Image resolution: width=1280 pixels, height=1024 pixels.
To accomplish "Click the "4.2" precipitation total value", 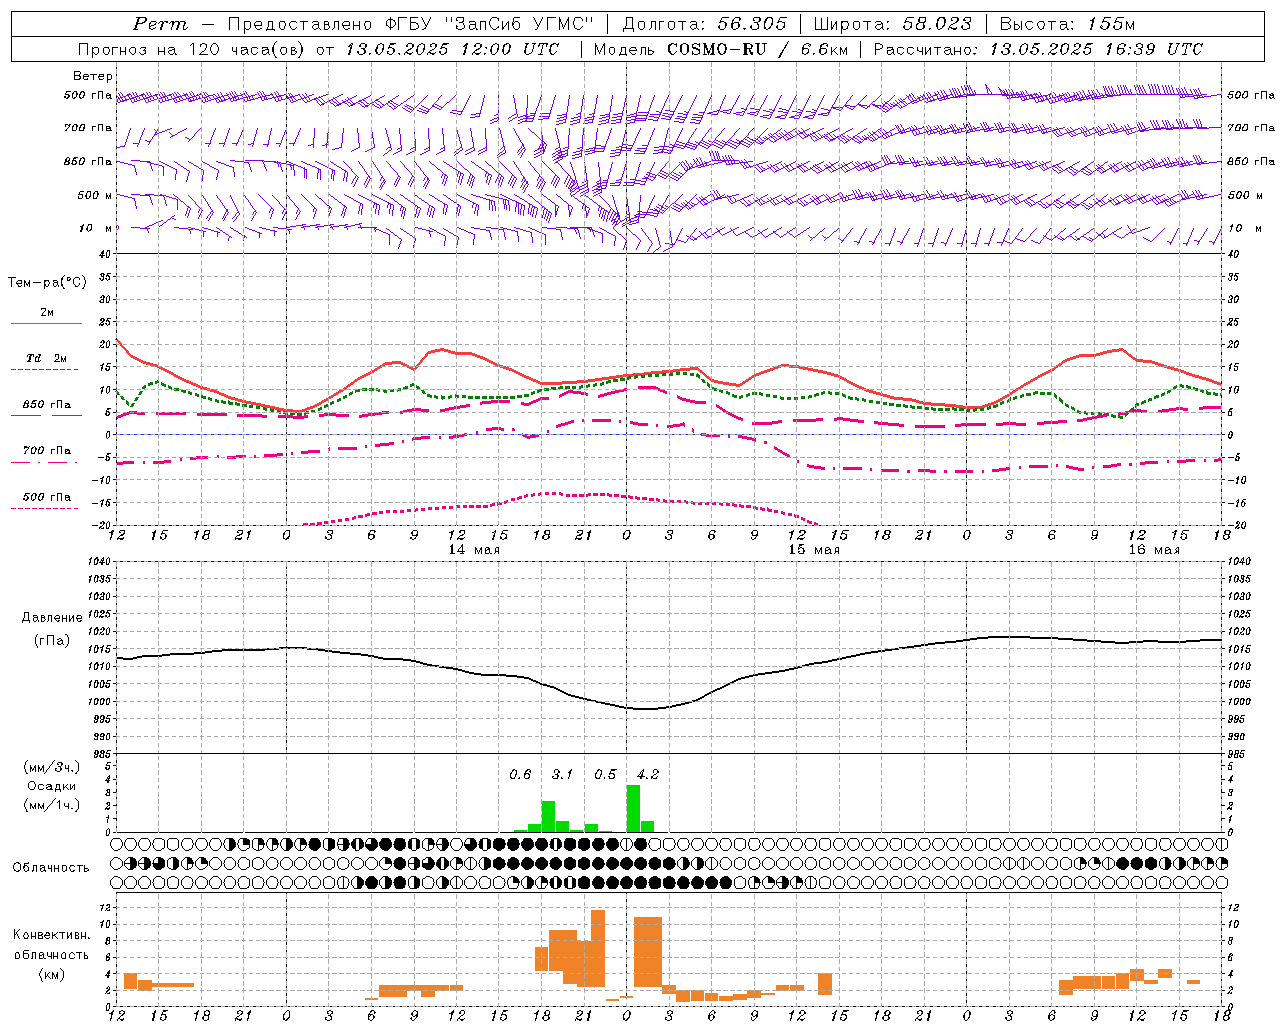I will point(648,775).
